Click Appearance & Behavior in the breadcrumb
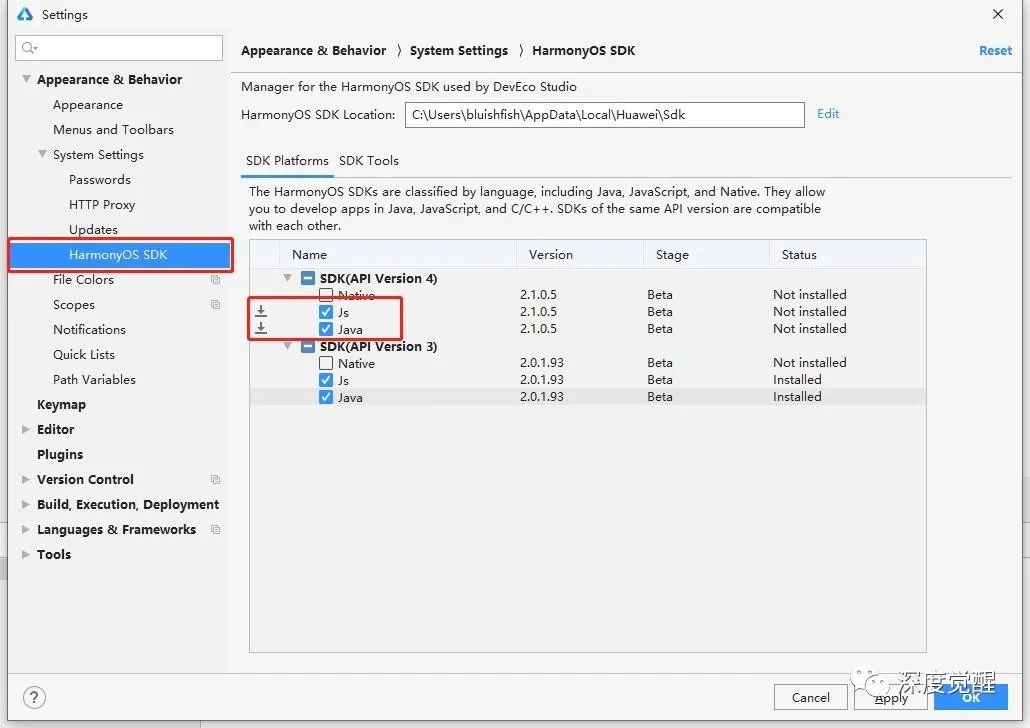 313,51
